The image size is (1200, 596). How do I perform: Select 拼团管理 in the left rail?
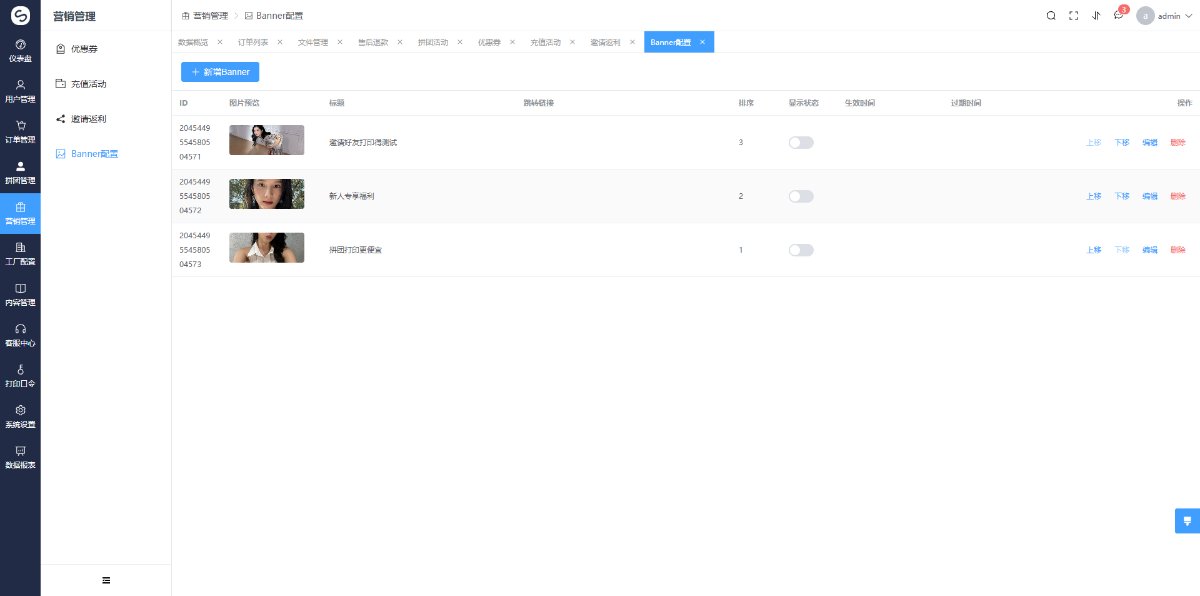[x=20, y=173]
